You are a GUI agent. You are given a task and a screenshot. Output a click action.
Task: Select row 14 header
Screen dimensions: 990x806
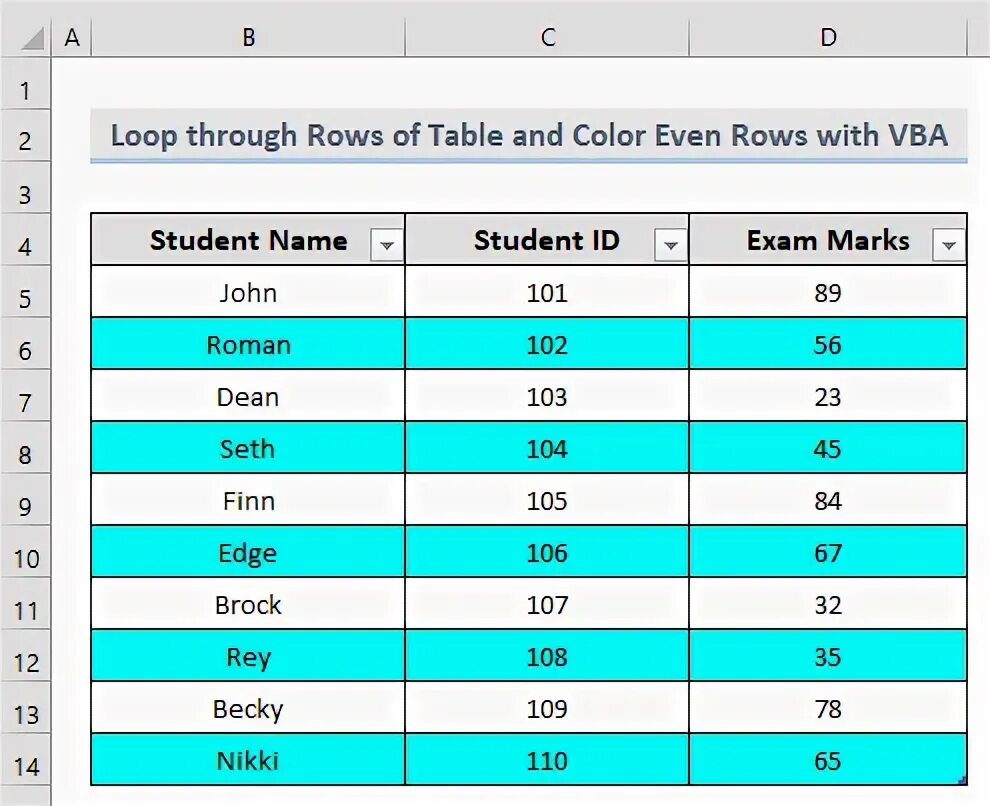25,766
